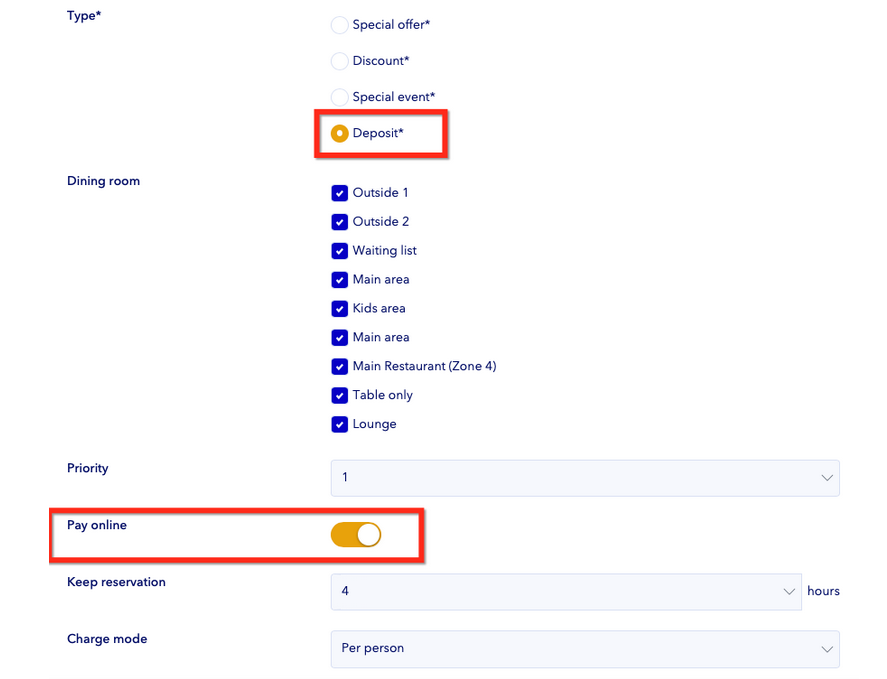Choose the Special event radio button

tap(339, 97)
